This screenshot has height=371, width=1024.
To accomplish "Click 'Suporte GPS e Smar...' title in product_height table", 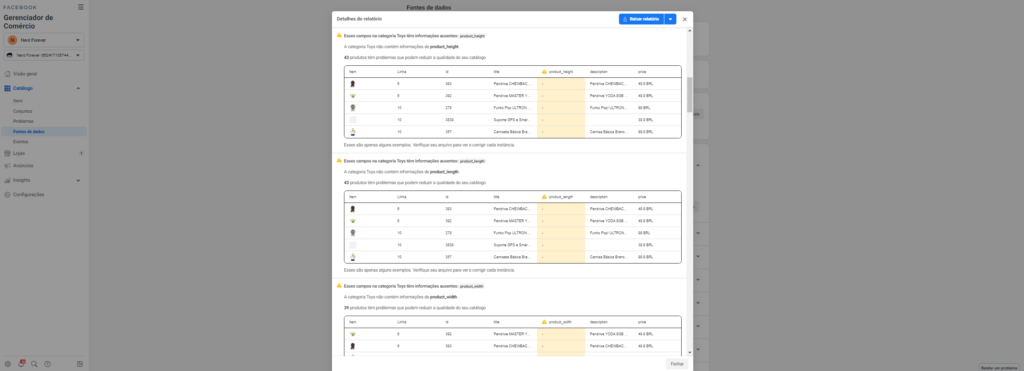I will point(512,120).
